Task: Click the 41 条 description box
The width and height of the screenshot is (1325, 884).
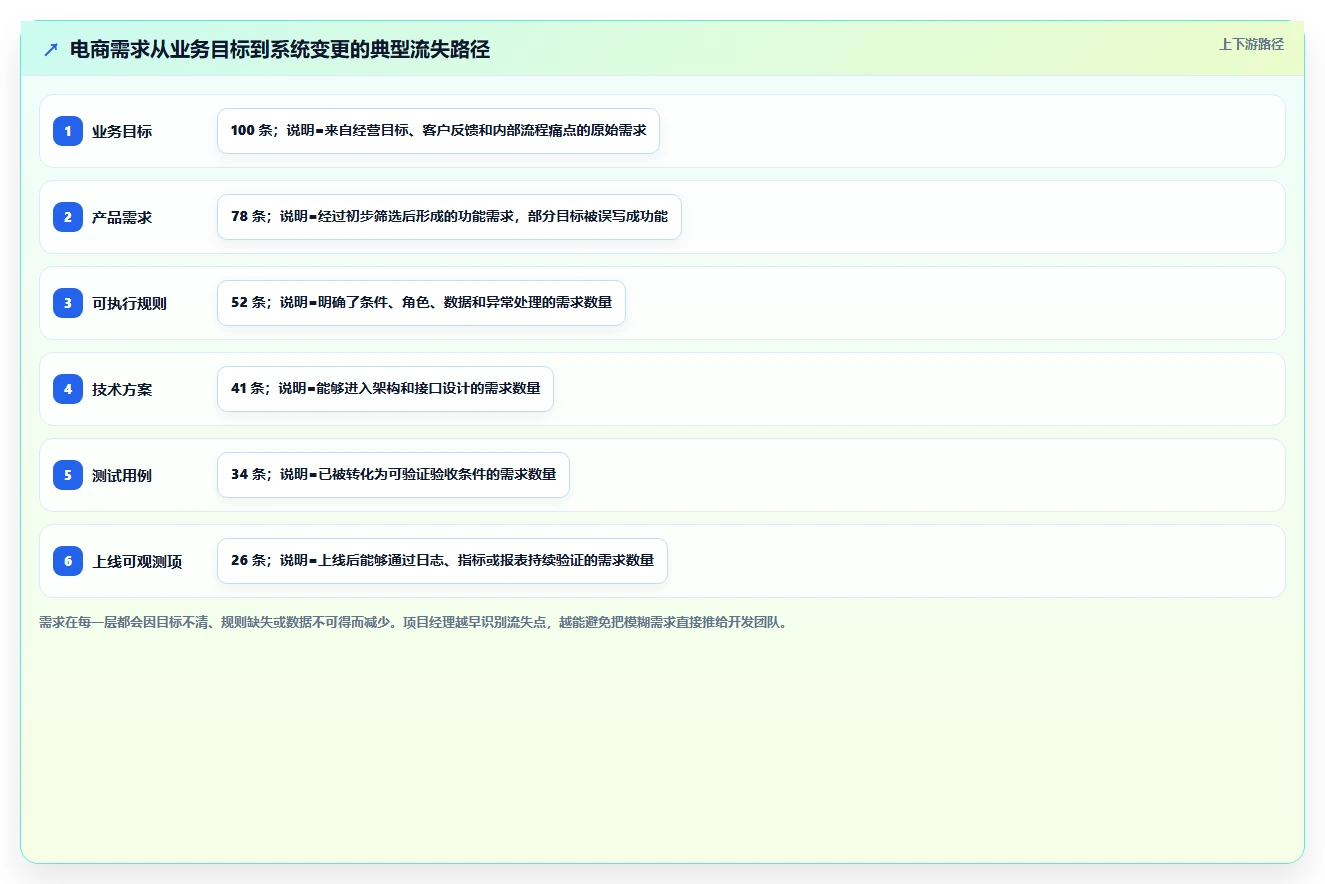Action: [385, 389]
